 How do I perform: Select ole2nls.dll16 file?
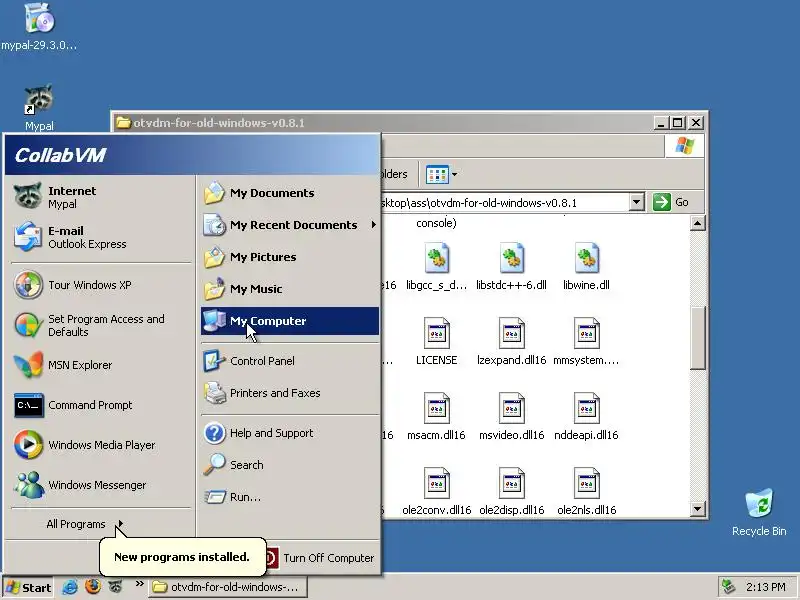(586, 492)
